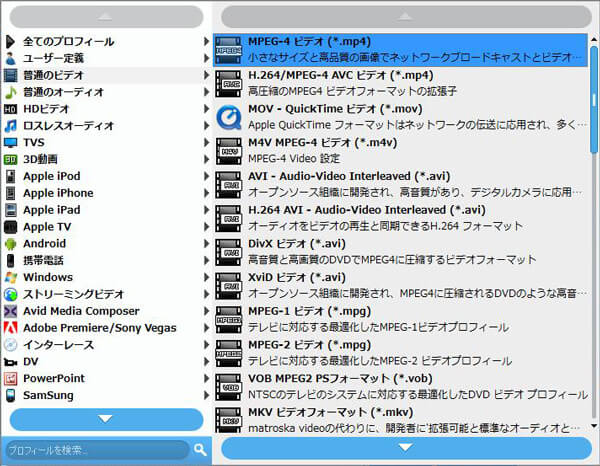
Task: Click the 携帯電話 phone icon
Action: coord(10,261)
